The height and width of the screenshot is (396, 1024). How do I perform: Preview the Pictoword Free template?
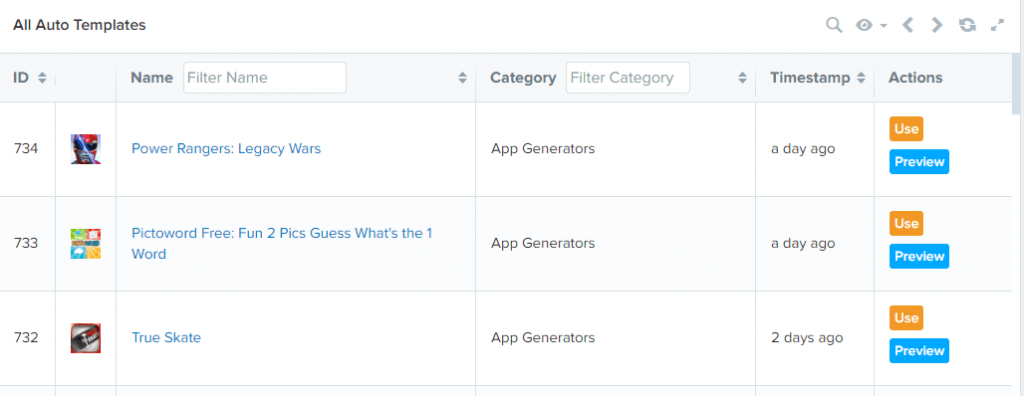point(919,256)
